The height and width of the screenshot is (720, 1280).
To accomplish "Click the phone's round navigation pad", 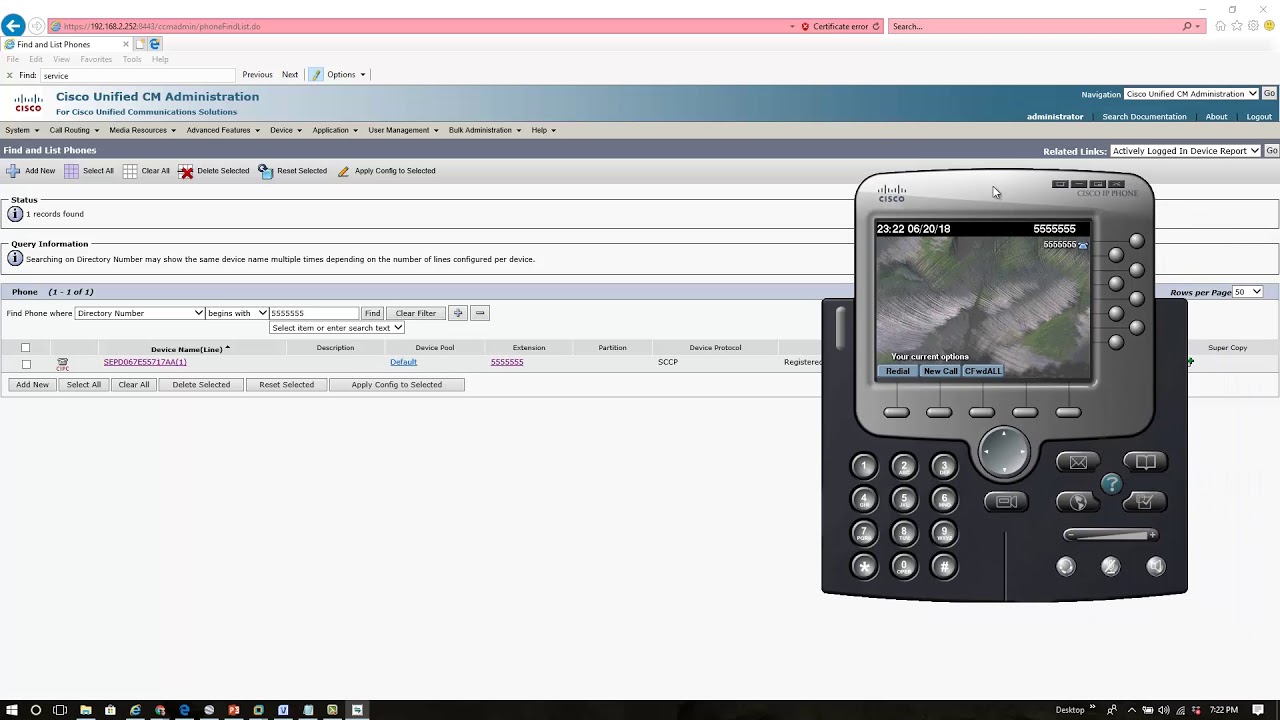I will [x=1003, y=452].
